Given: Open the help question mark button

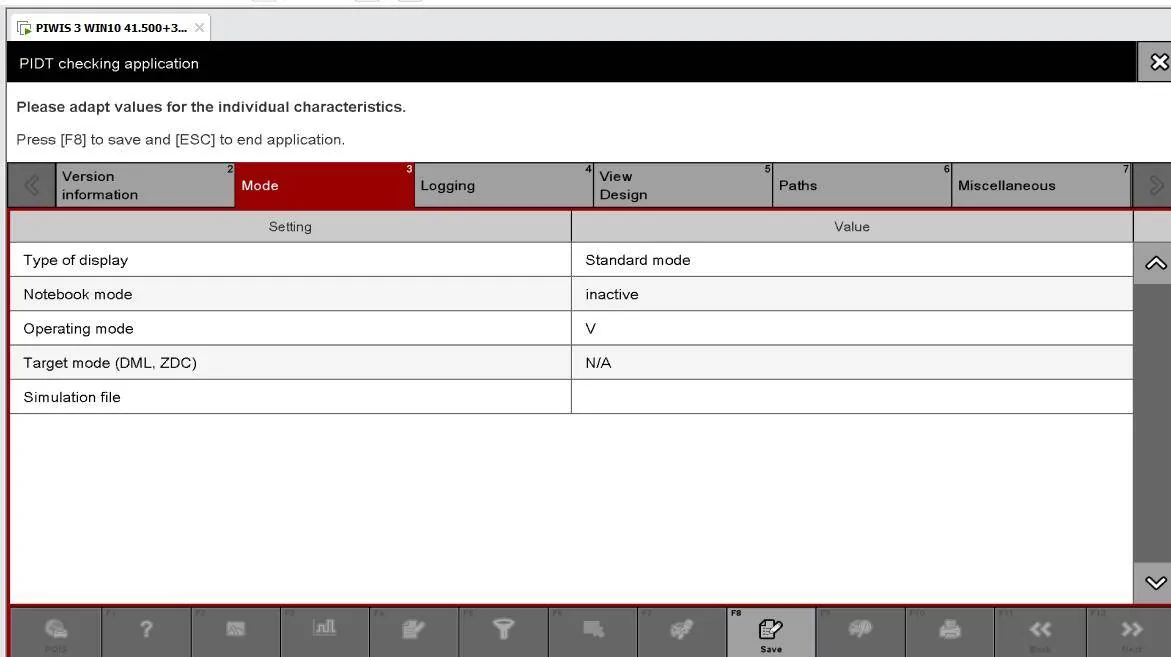Looking at the screenshot, I should click(x=146, y=632).
